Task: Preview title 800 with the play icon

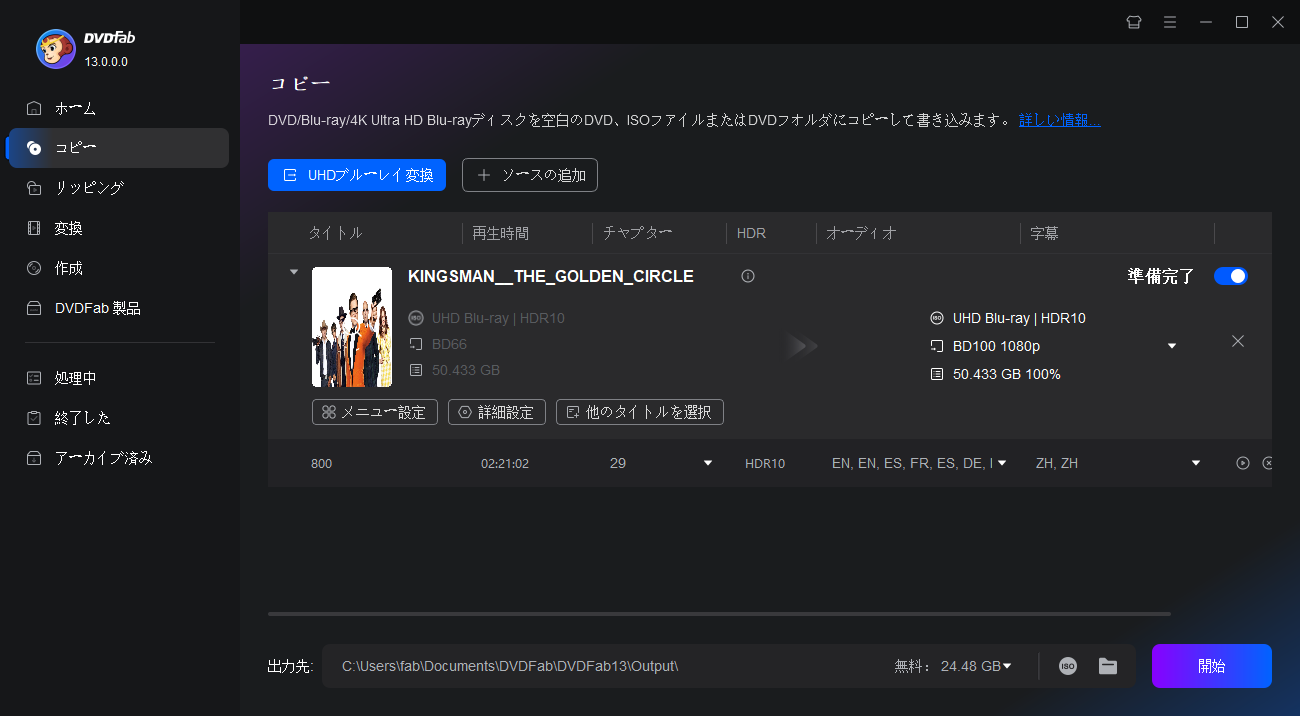Action: [x=1243, y=463]
